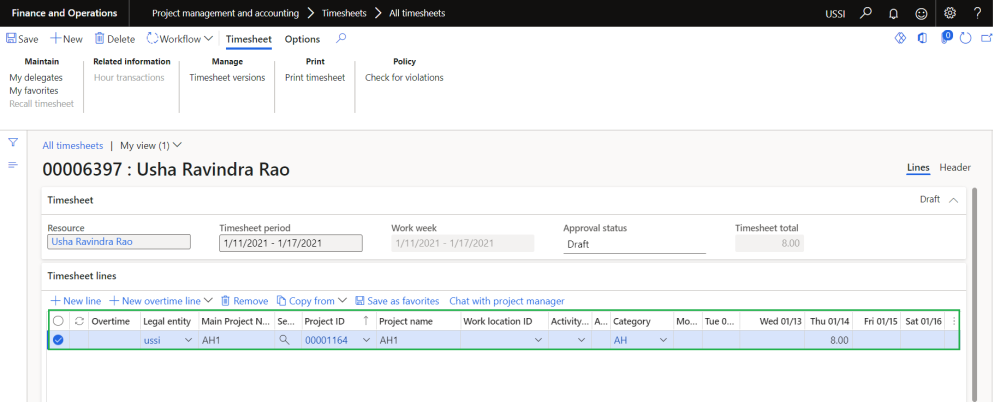Open the feedback smiley icon
The width and height of the screenshot is (1000, 402).
(x=921, y=13)
